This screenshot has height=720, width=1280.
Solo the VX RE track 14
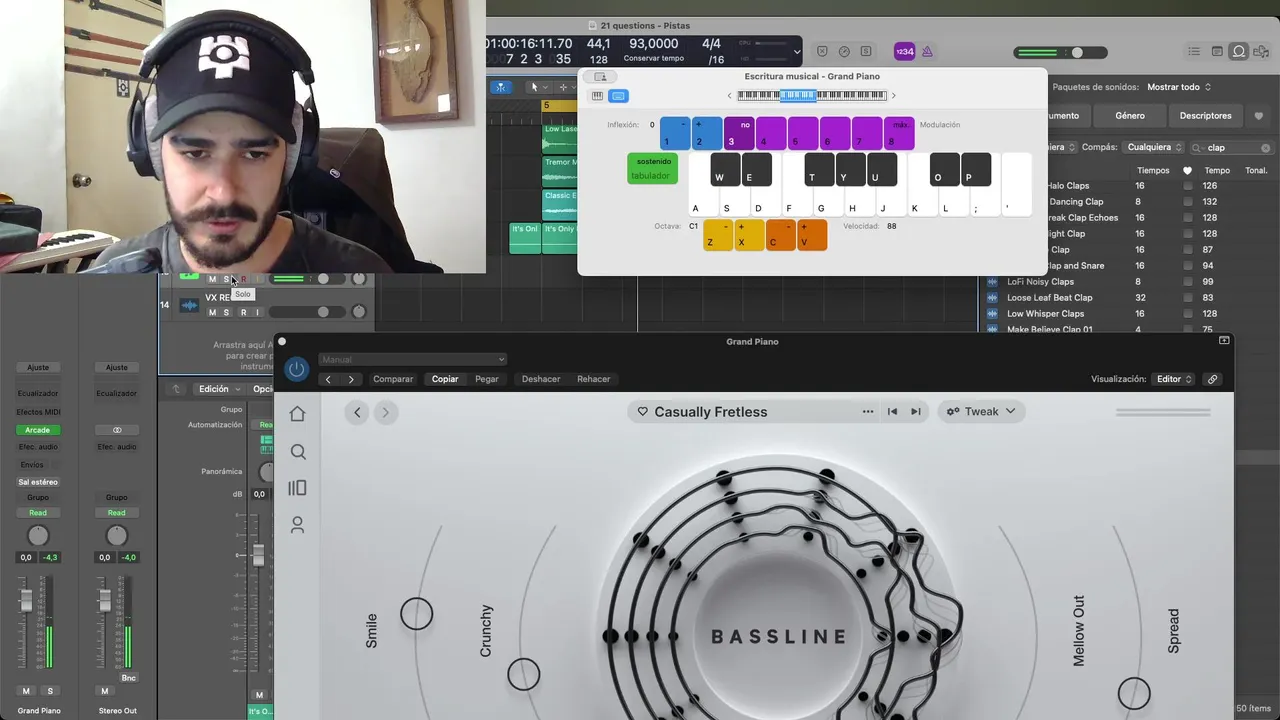click(x=226, y=313)
